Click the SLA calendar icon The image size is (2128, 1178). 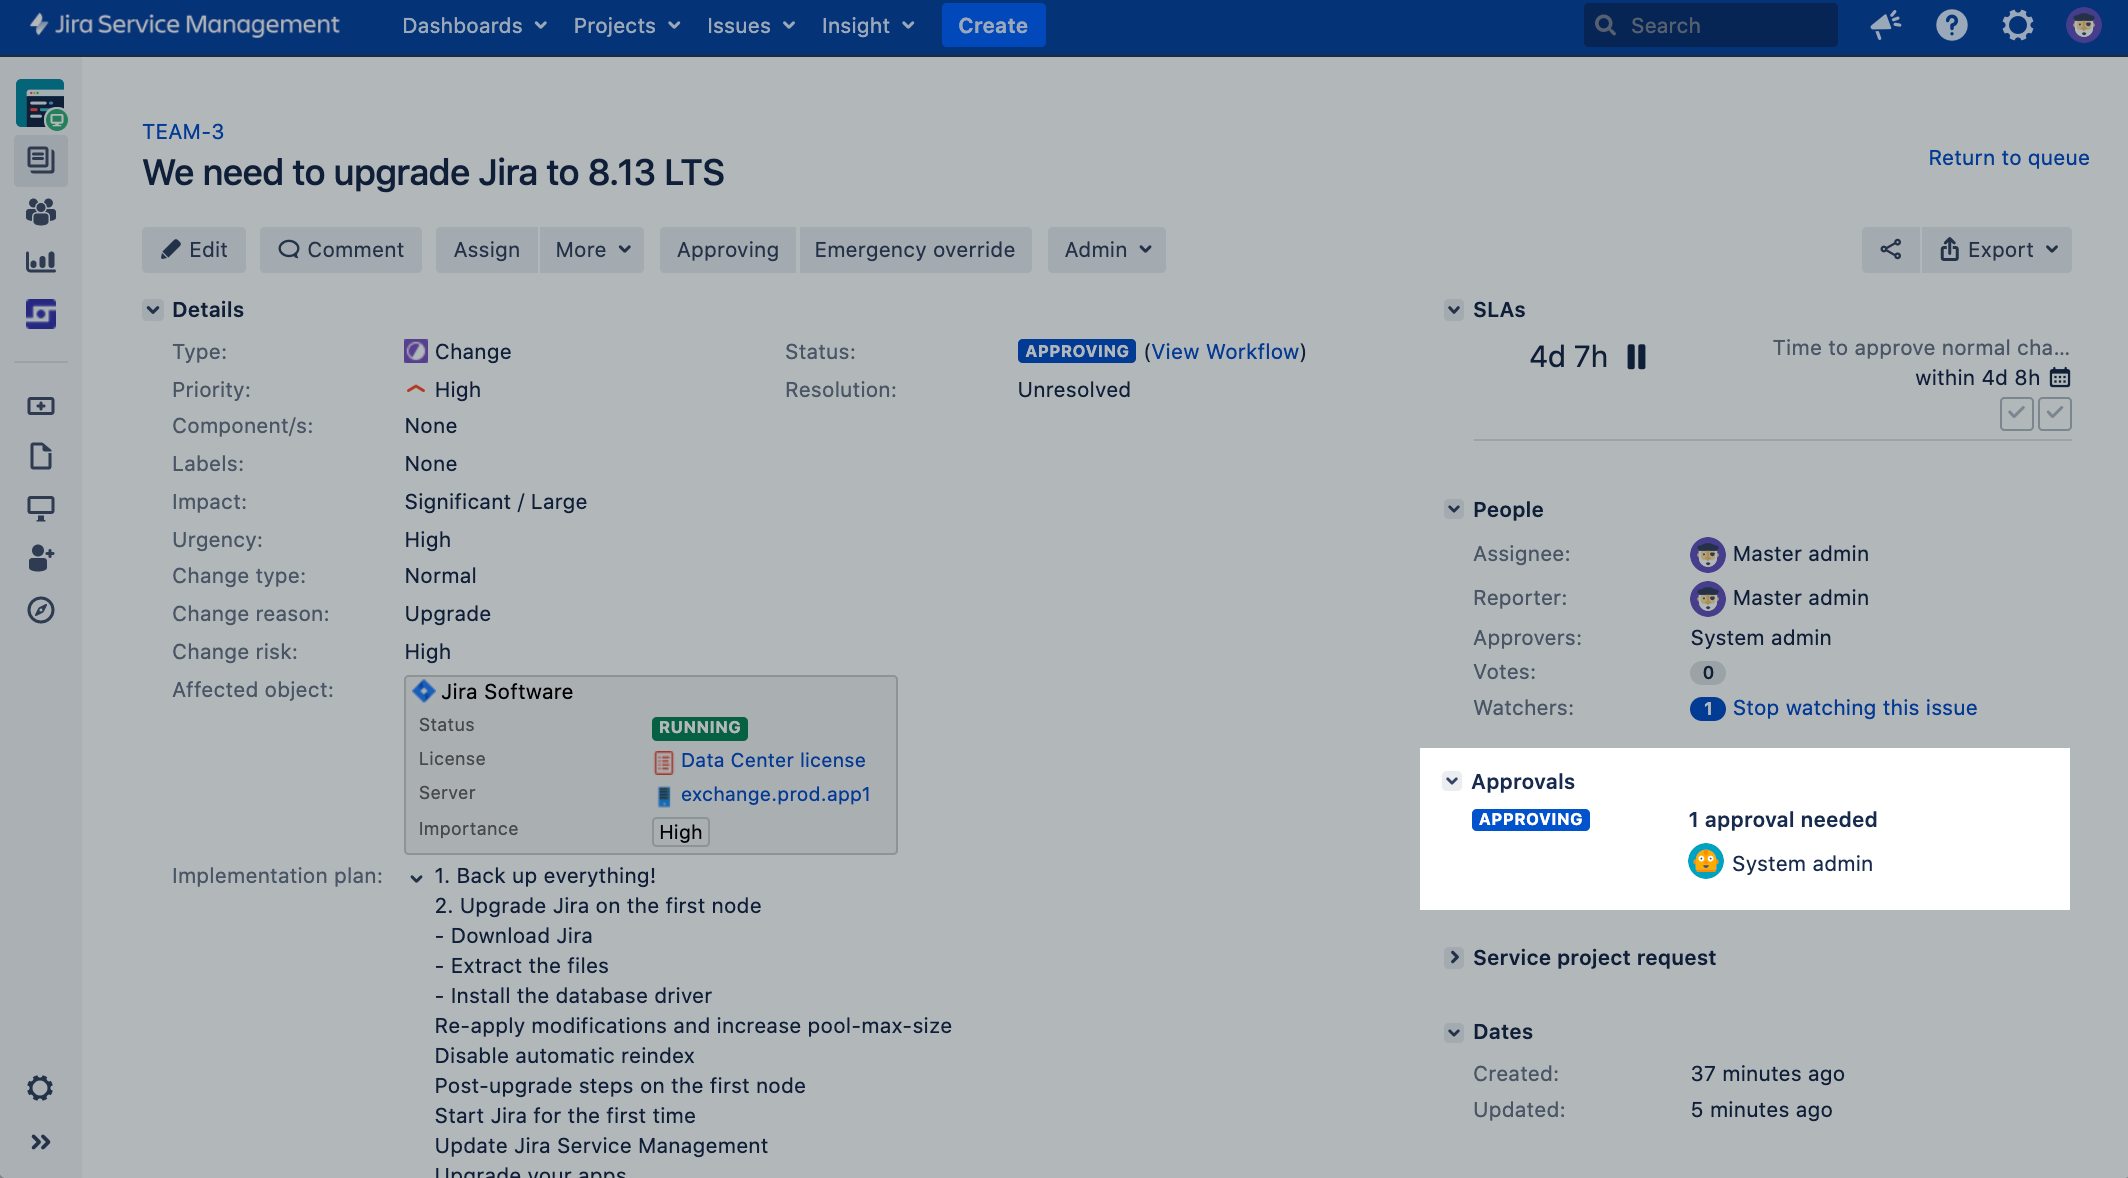(2060, 378)
